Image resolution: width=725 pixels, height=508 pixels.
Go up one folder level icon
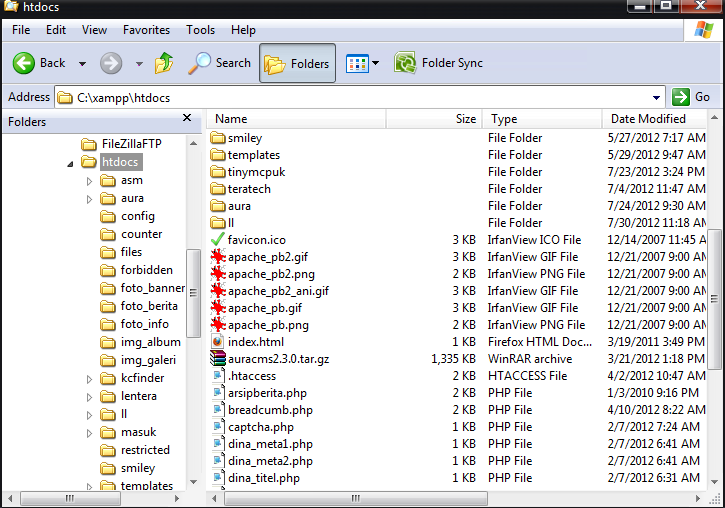pos(164,63)
